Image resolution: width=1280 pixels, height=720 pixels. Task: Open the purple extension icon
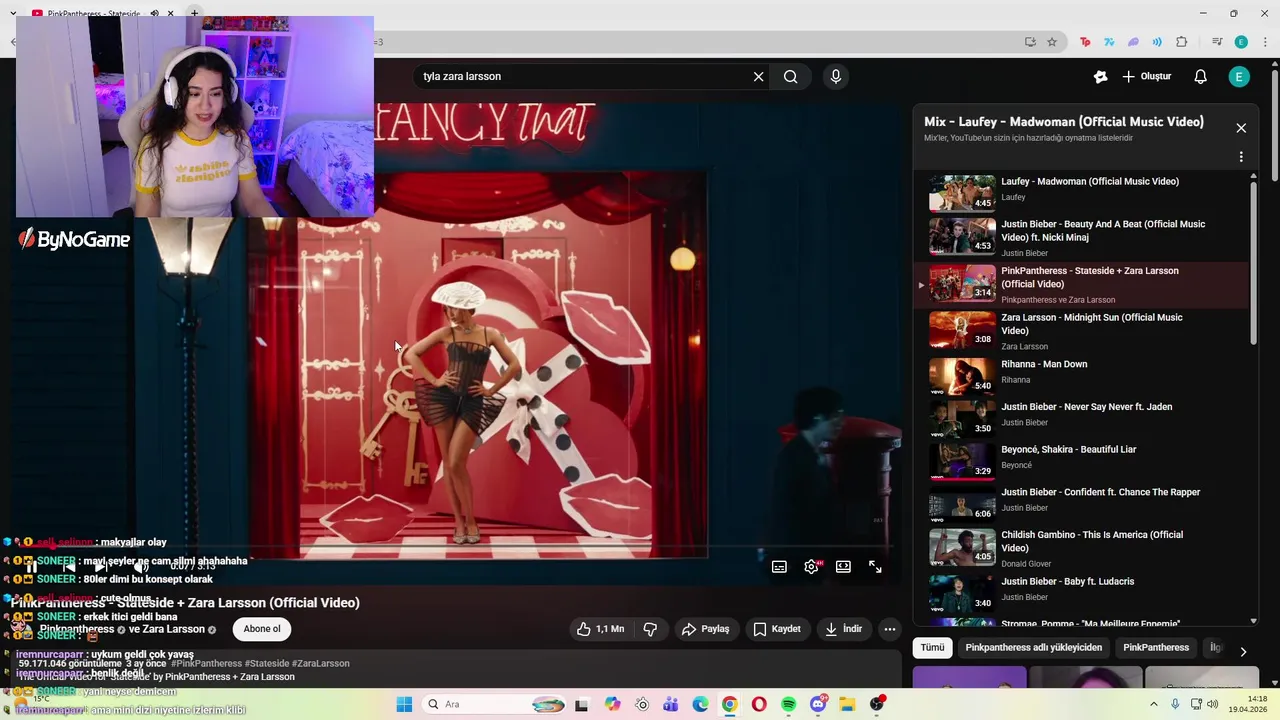coord(1133,42)
